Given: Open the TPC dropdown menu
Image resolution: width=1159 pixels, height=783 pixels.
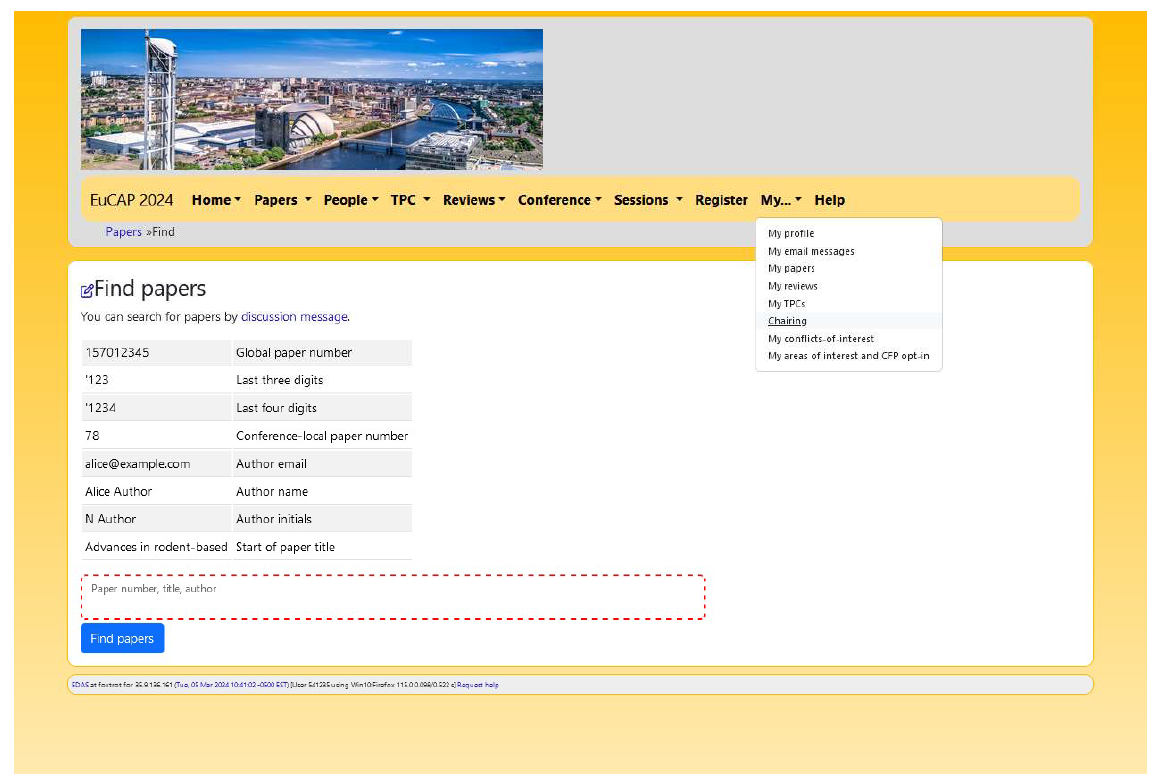Looking at the screenshot, I should tap(410, 200).
